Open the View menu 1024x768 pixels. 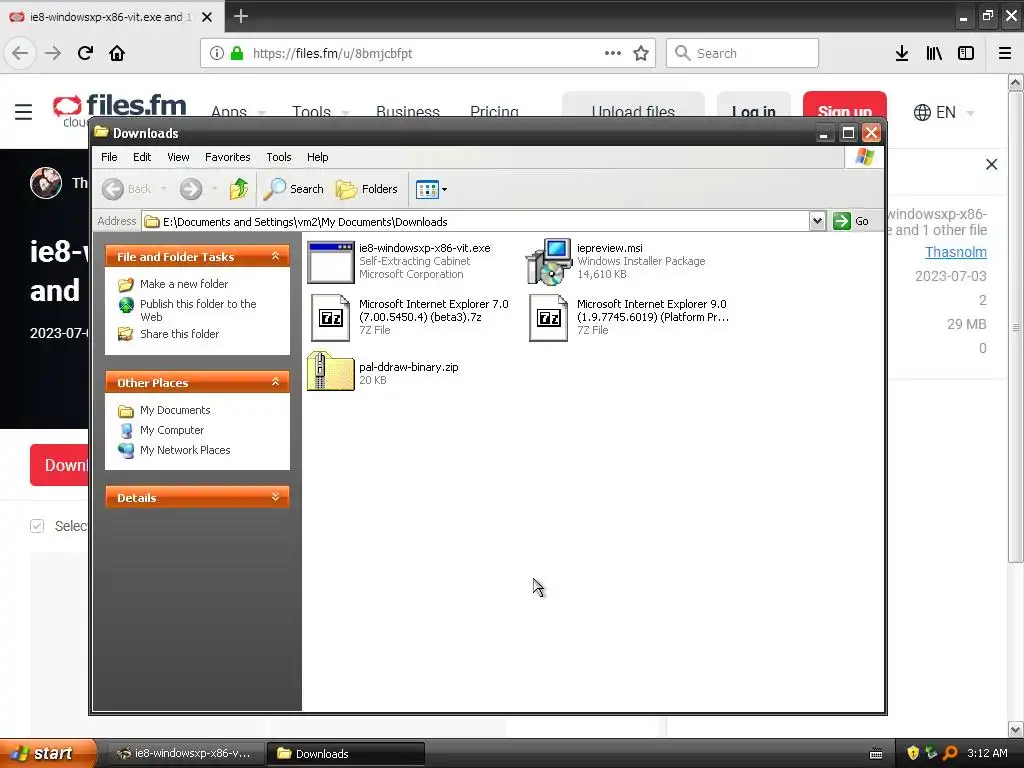point(178,157)
